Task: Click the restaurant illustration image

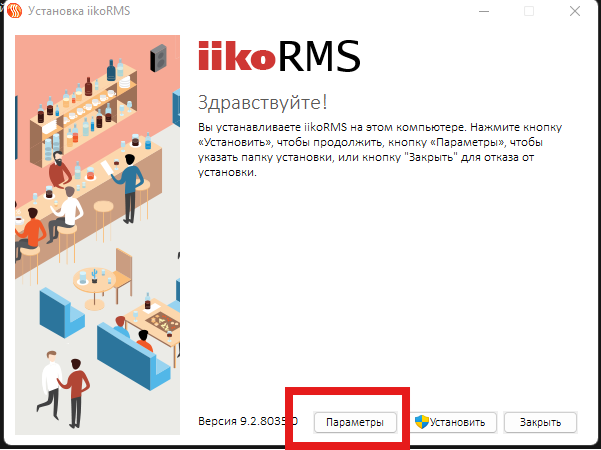Action: [97, 235]
